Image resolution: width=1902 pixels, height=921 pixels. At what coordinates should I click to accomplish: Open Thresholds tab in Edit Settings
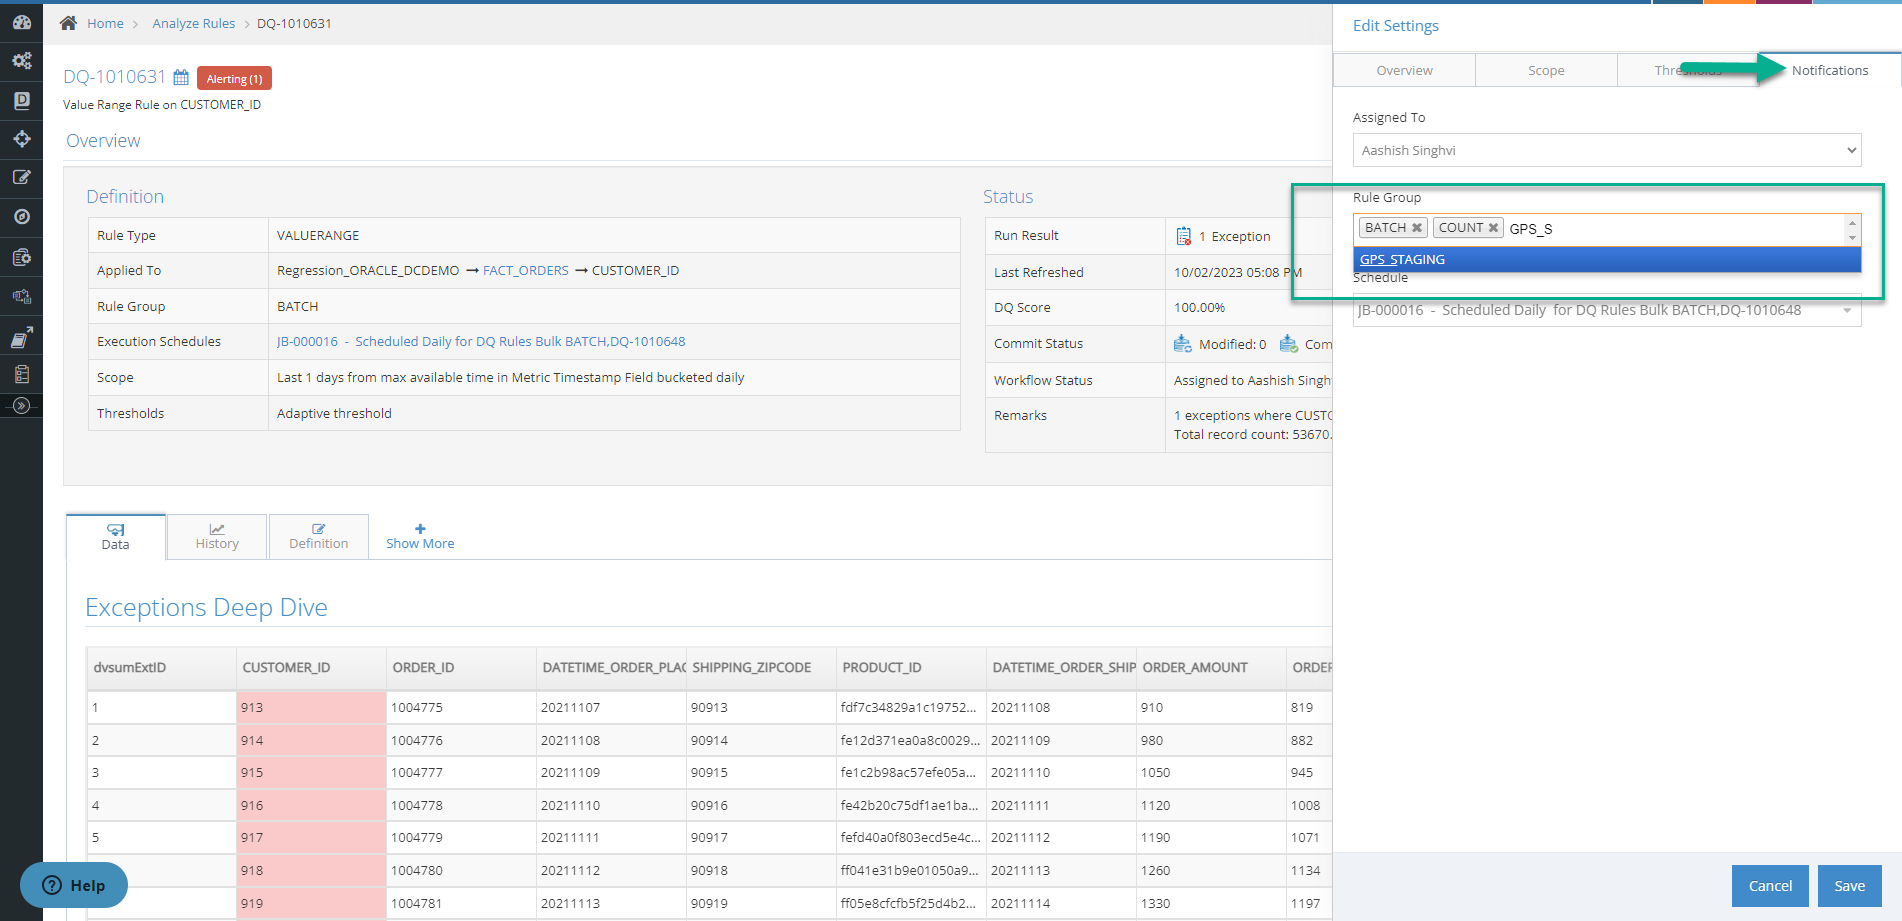point(1688,70)
